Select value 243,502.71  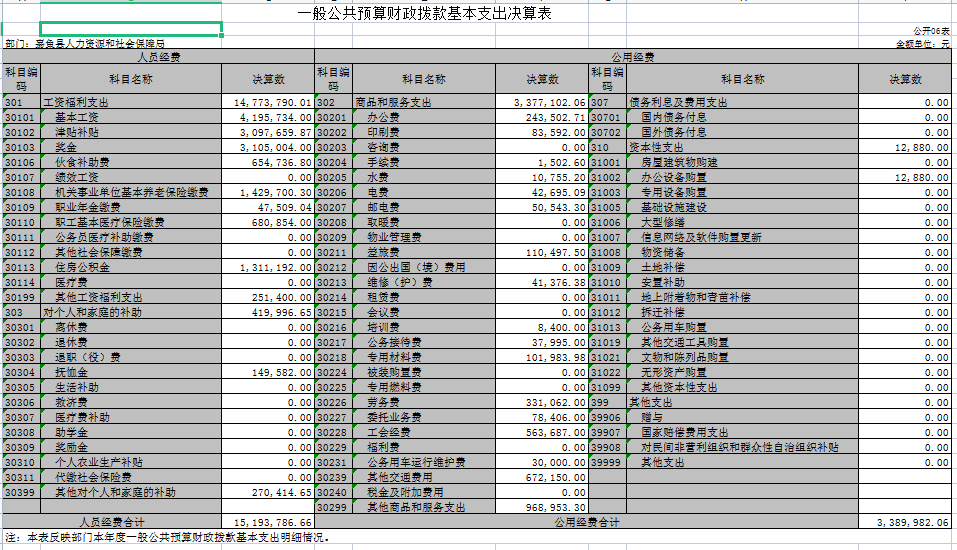[x=542, y=117]
